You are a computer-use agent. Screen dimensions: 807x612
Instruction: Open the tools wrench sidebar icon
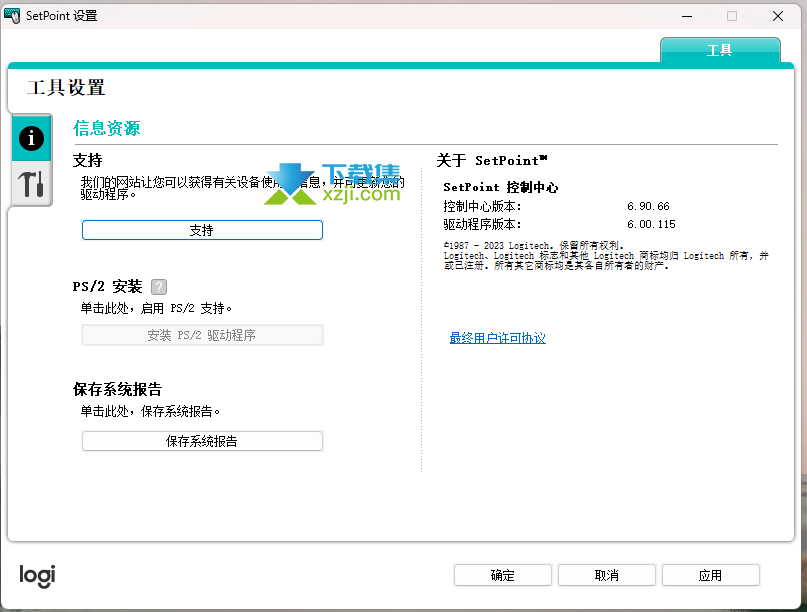coord(31,184)
